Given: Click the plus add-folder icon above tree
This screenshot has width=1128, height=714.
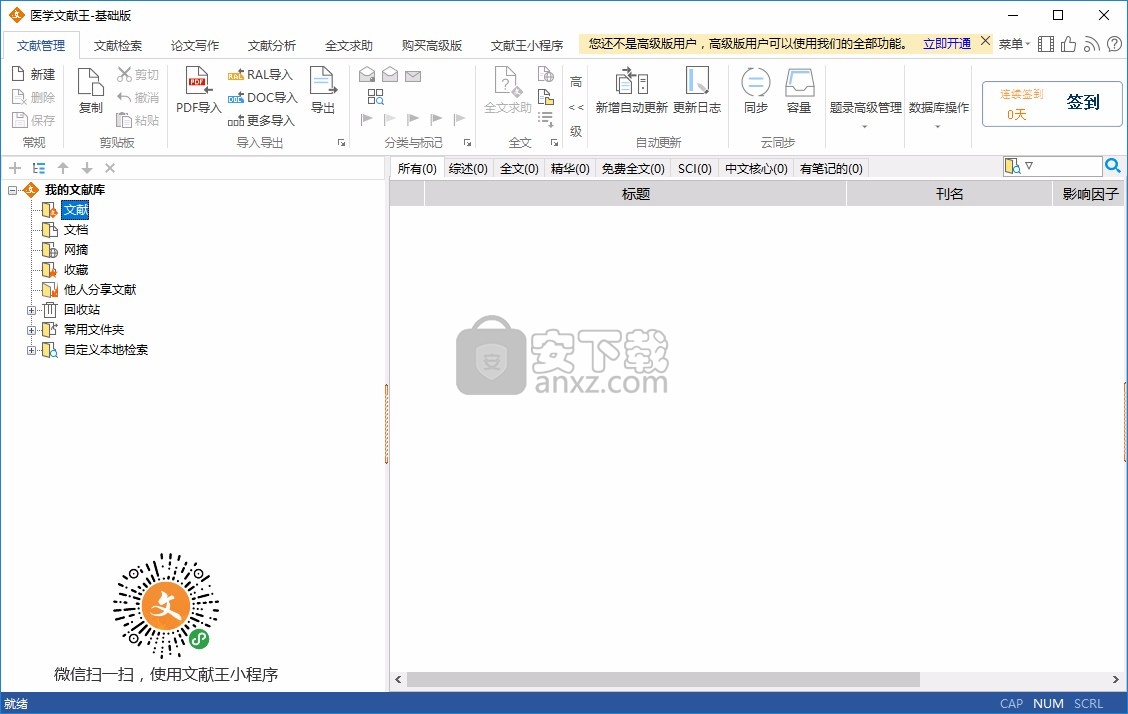Looking at the screenshot, I should 14,168.
